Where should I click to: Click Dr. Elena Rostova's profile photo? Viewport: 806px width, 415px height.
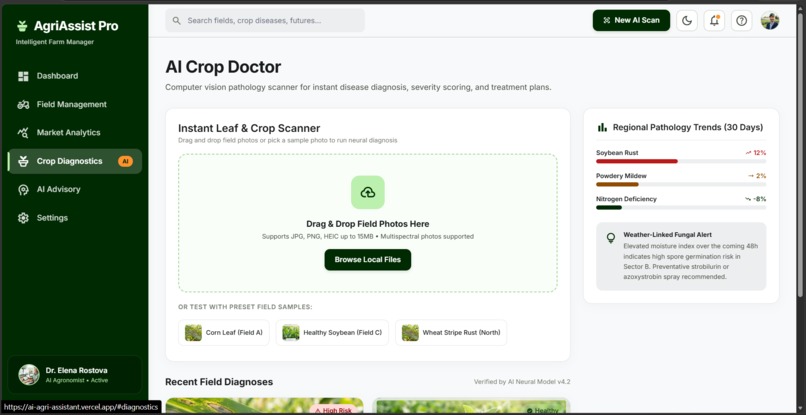[29, 374]
